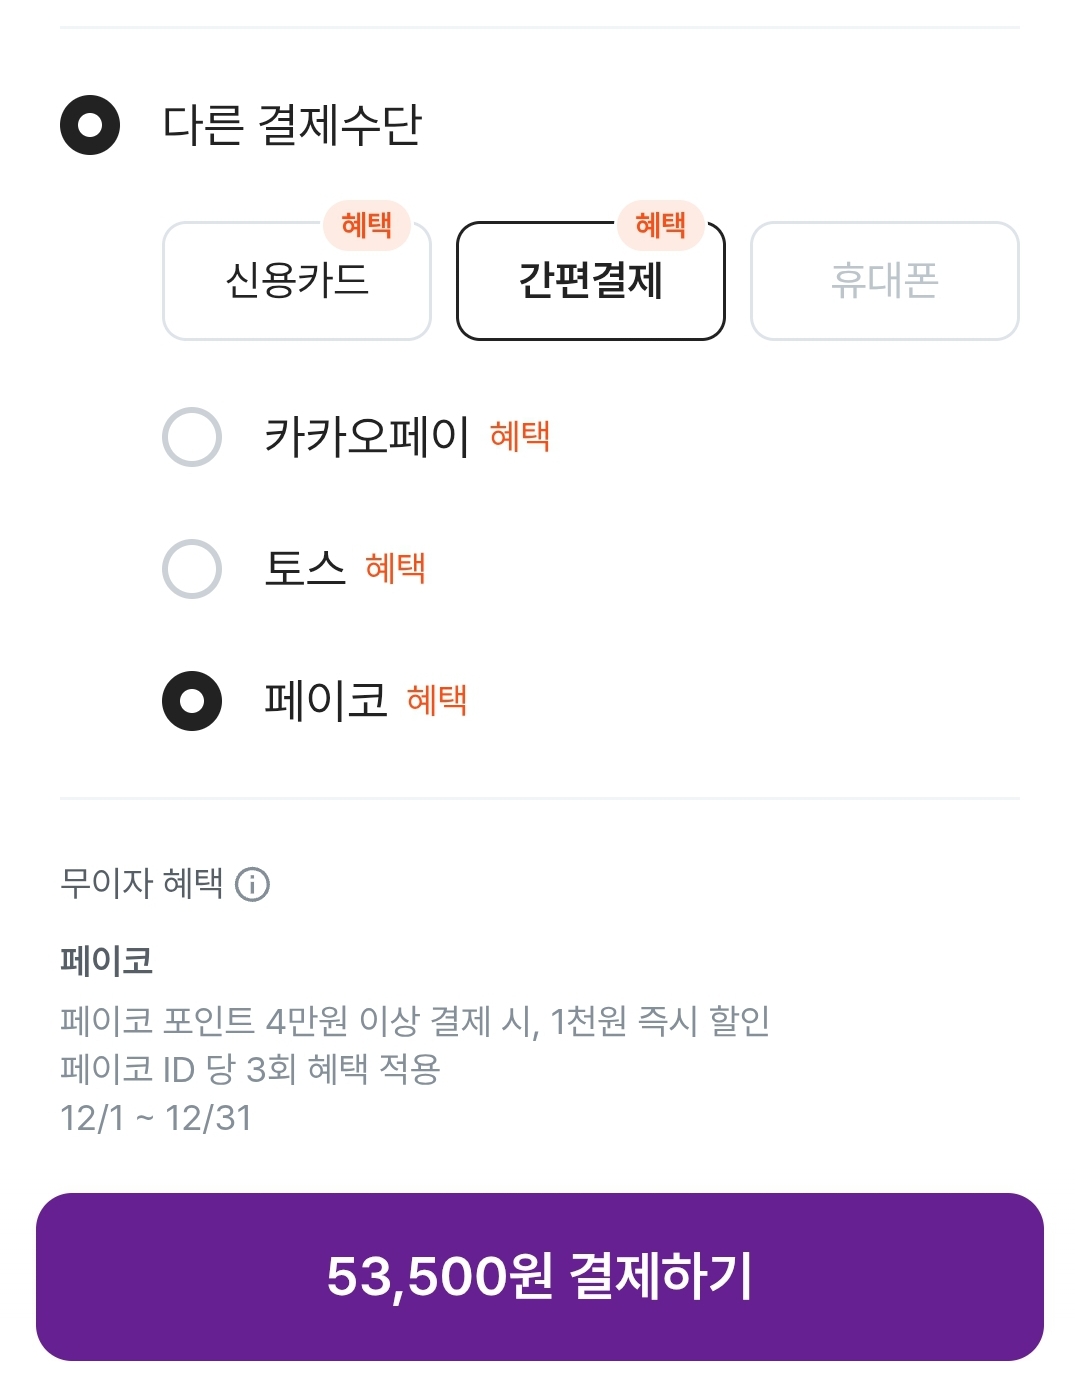
Task: Choose the 토스 radio button
Action: (x=192, y=569)
